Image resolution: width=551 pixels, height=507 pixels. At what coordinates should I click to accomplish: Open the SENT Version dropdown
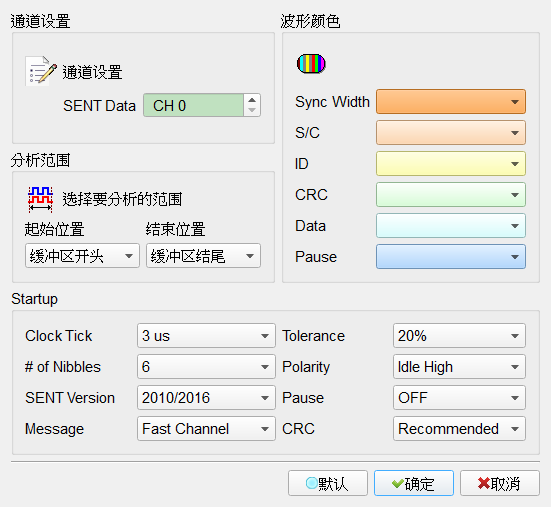pyautogui.click(x=206, y=397)
